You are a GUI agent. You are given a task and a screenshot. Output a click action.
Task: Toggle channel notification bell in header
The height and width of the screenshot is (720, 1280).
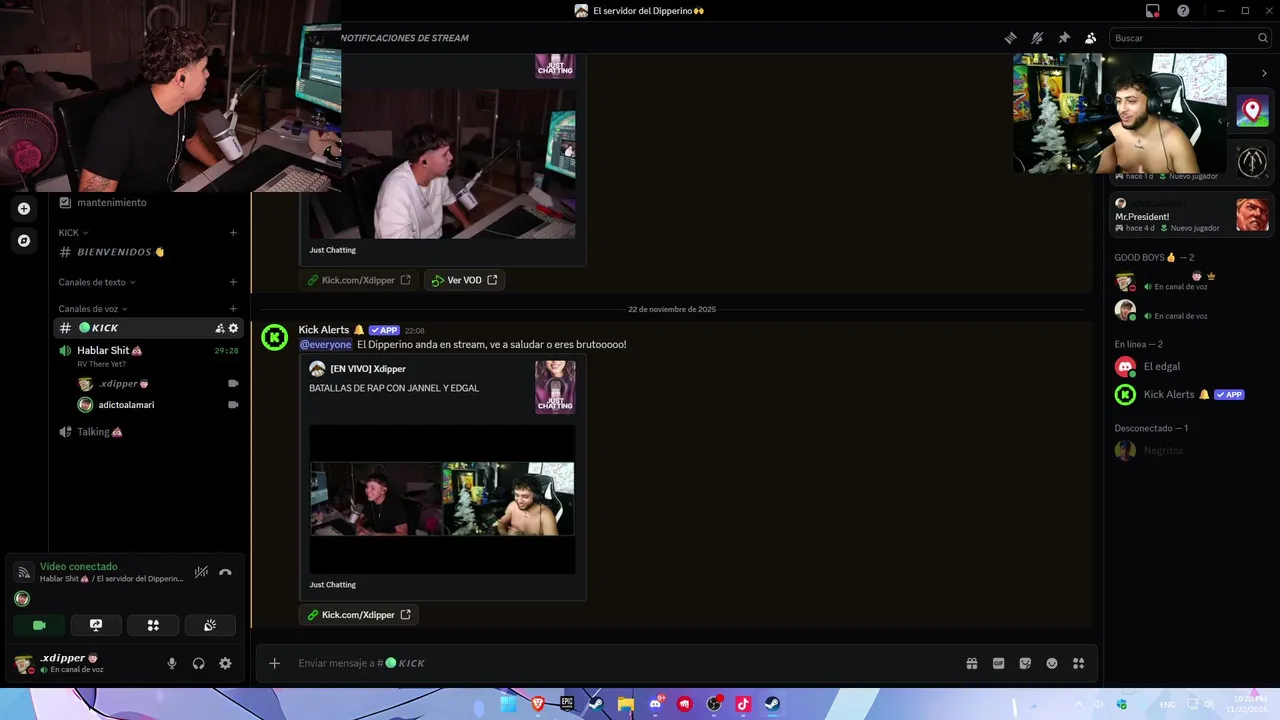coord(1037,38)
